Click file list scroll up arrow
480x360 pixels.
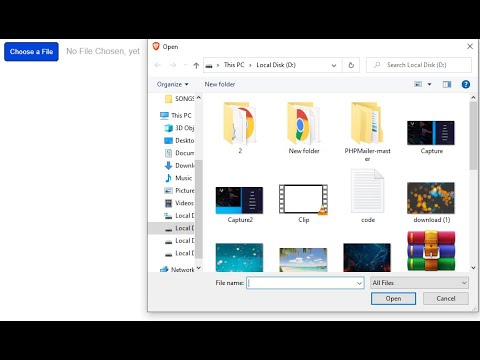pyautogui.click(x=473, y=97)
